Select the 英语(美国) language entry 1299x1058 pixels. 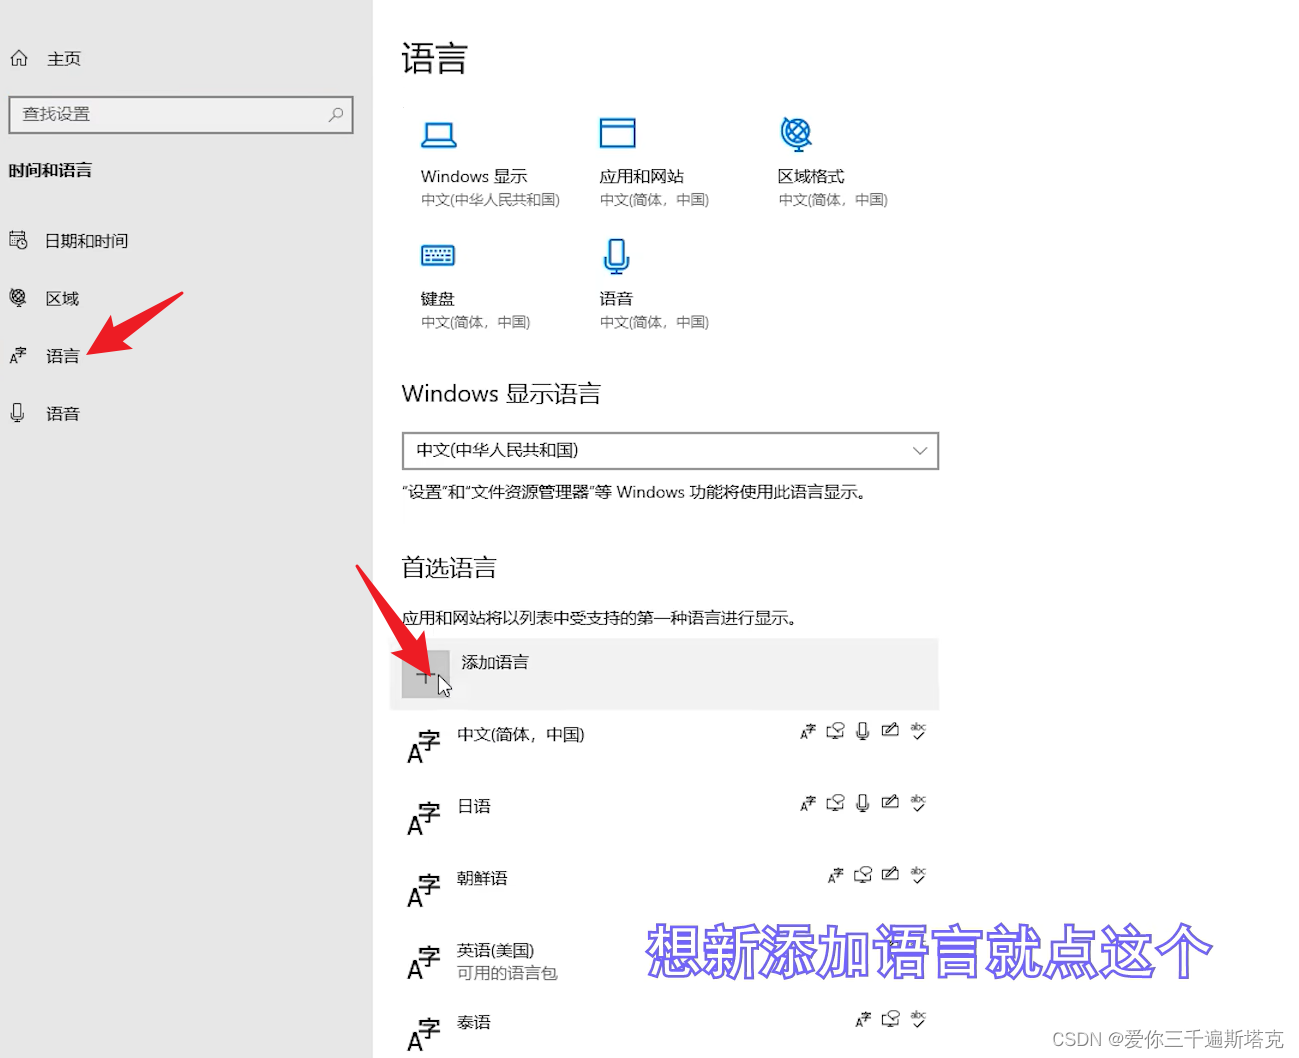(495, 950)
